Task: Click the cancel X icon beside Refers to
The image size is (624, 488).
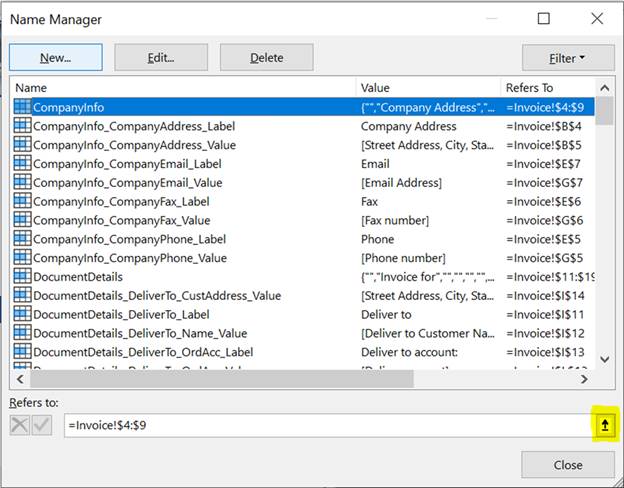Action: click(20, 426)
